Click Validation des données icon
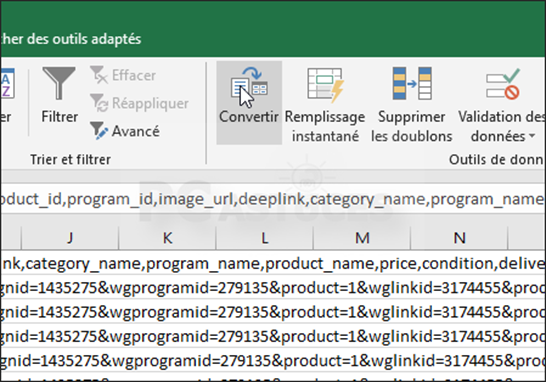The image size is (546, 382). 503,85
